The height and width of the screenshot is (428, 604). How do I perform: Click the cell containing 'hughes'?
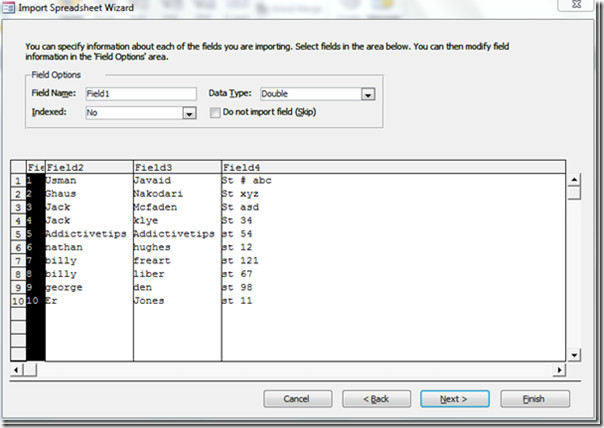(x=178, y=247)
